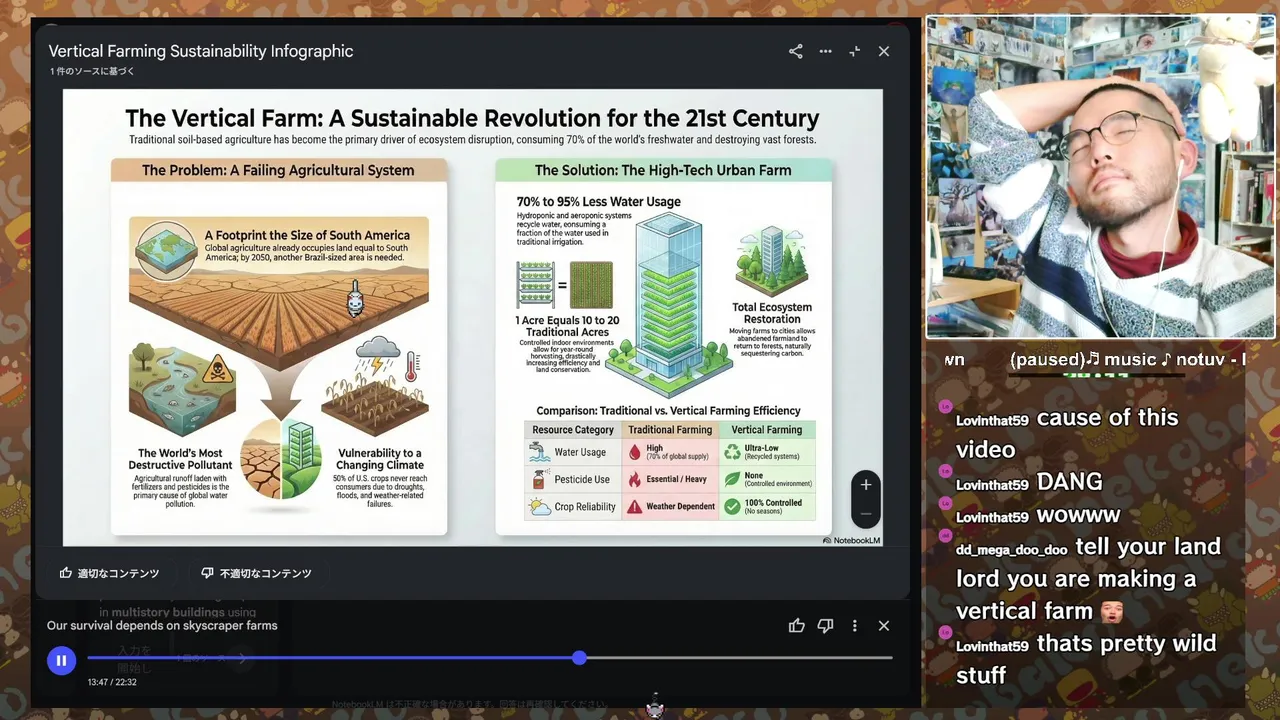Click the 13:47 / 22:32 timestamp
Image resolution: width=1280 pixels, height=720 pixels.
[x=112, y=682]
